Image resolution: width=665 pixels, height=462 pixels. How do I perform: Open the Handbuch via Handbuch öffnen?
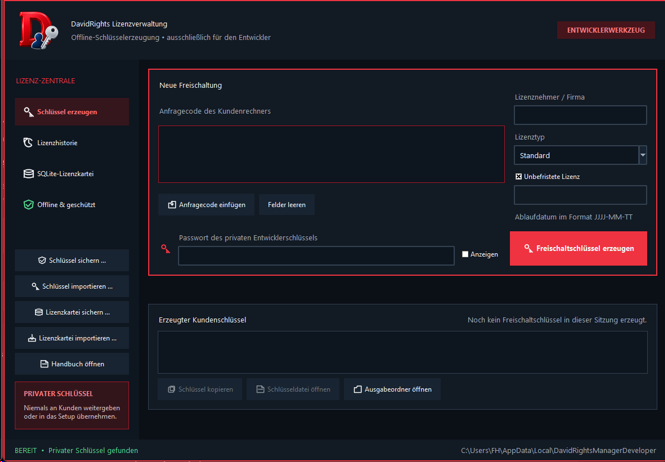tap(72, 364)
